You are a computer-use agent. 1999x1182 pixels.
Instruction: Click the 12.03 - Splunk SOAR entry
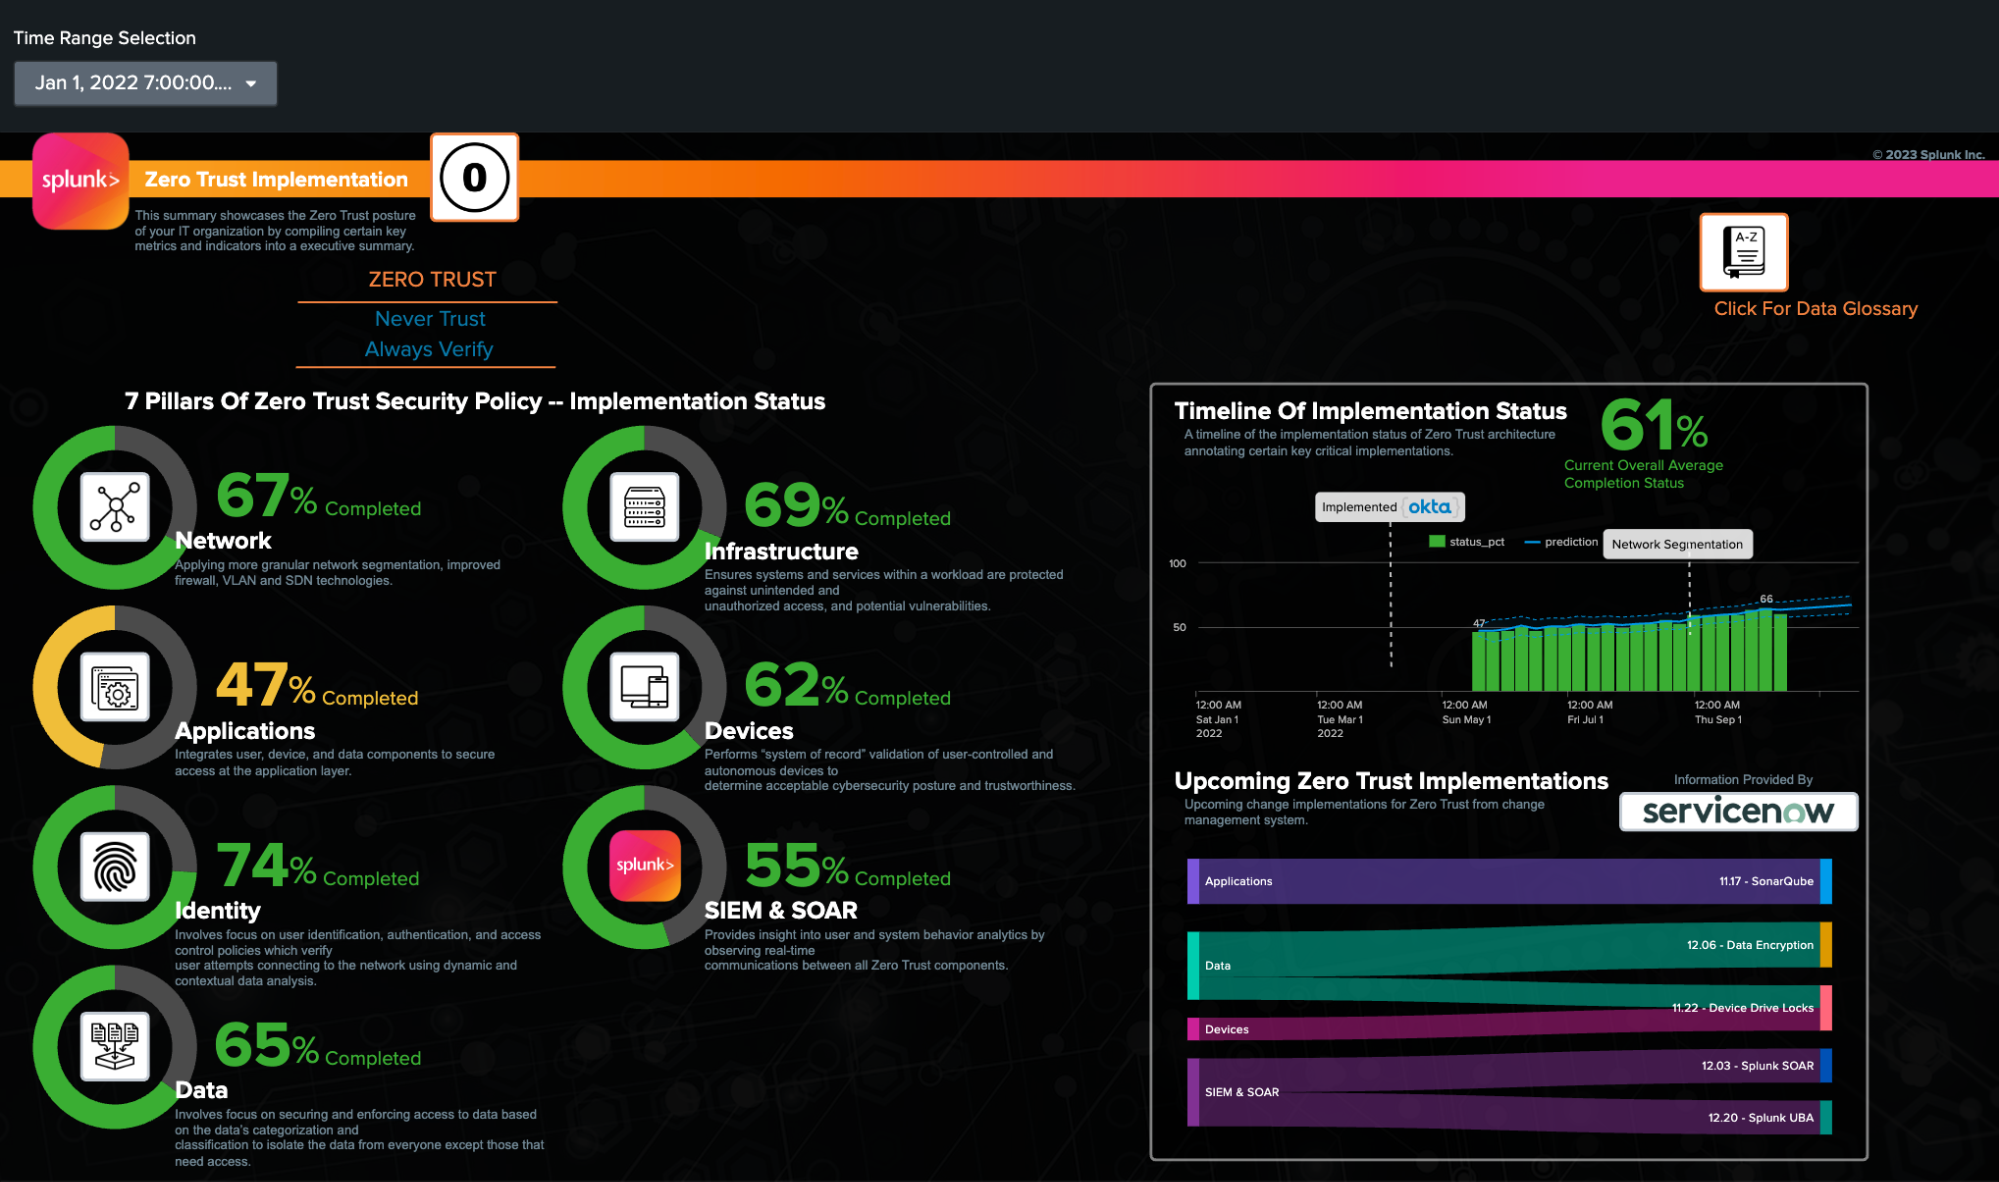(x=1757, y=1066)
